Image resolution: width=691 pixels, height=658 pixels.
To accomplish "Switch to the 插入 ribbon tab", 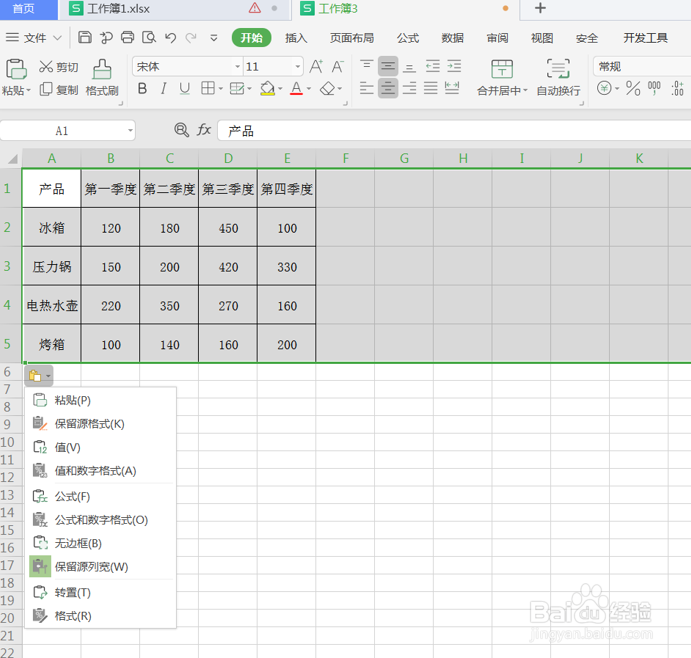I will 296,38.
